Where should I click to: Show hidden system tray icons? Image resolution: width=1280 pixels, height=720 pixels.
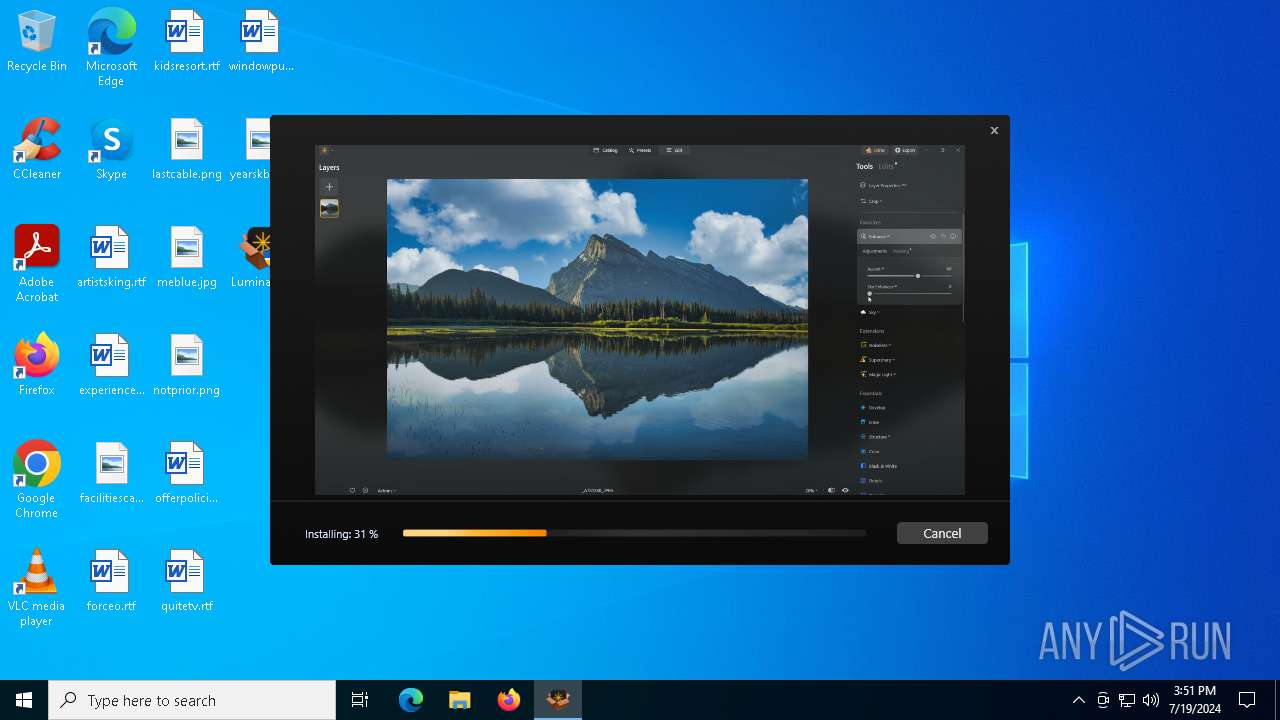pyautogui.click(x=1078, y=700)
